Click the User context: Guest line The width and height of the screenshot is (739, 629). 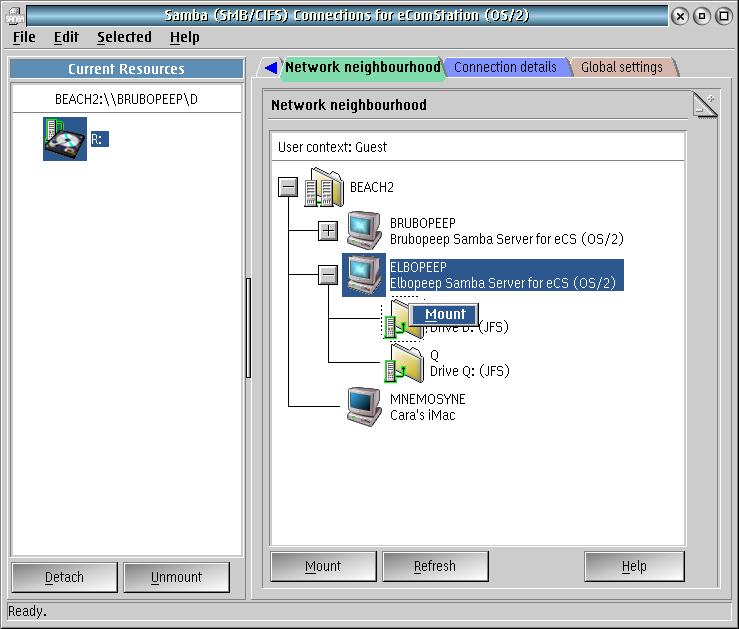coord(332,147)
